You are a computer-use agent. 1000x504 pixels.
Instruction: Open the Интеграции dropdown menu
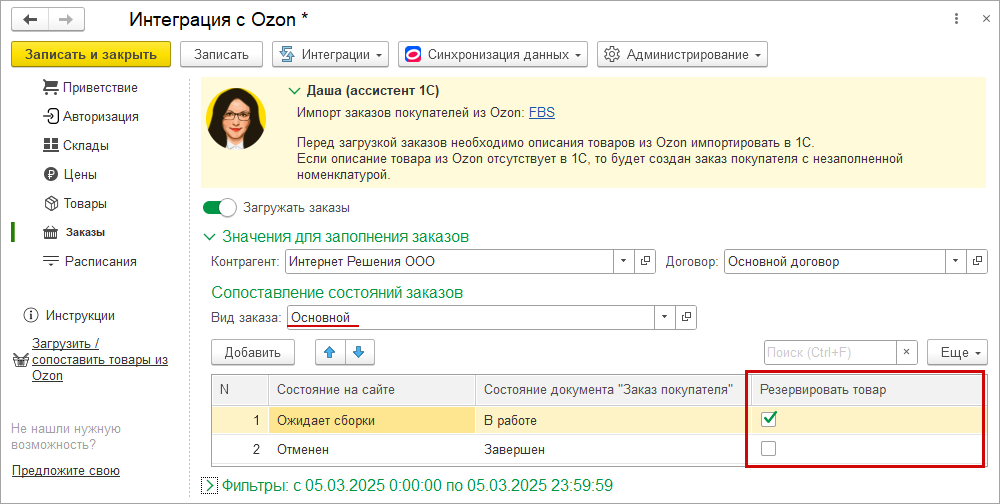(330, 54)
